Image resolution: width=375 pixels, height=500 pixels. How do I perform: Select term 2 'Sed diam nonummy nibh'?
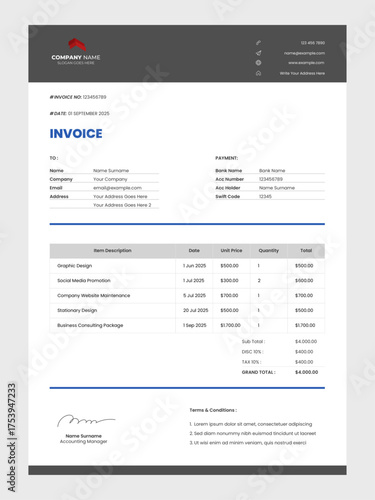pyautogui.click(x=253, y=433)
